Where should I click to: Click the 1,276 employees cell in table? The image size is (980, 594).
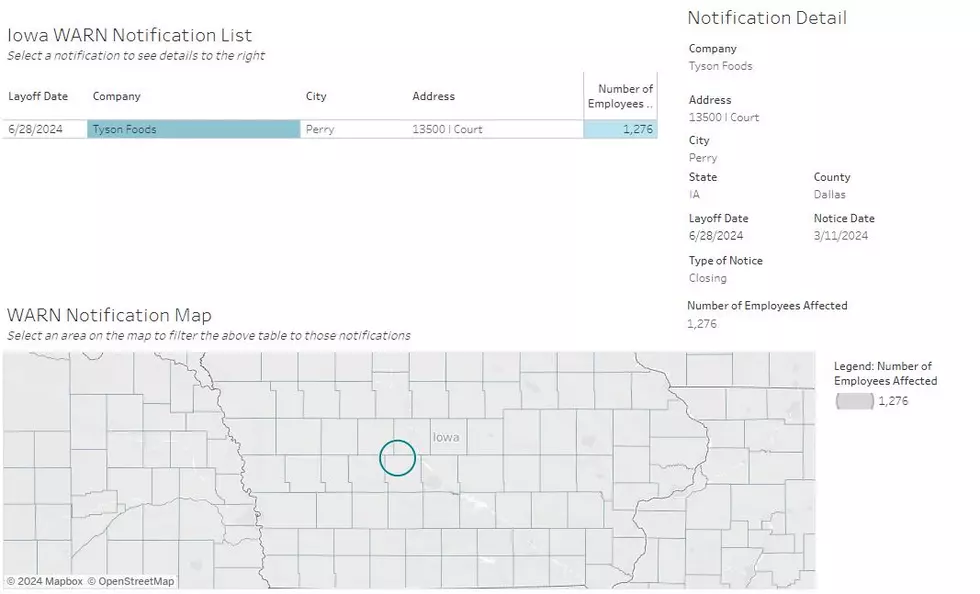click(x=620, y=129)
